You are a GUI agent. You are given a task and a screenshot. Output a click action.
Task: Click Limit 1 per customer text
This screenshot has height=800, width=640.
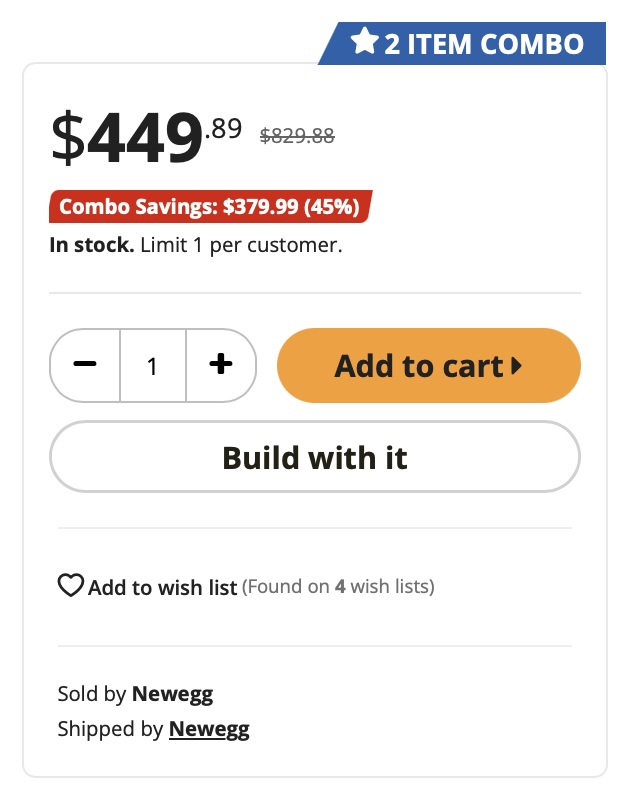coord(241,245)
